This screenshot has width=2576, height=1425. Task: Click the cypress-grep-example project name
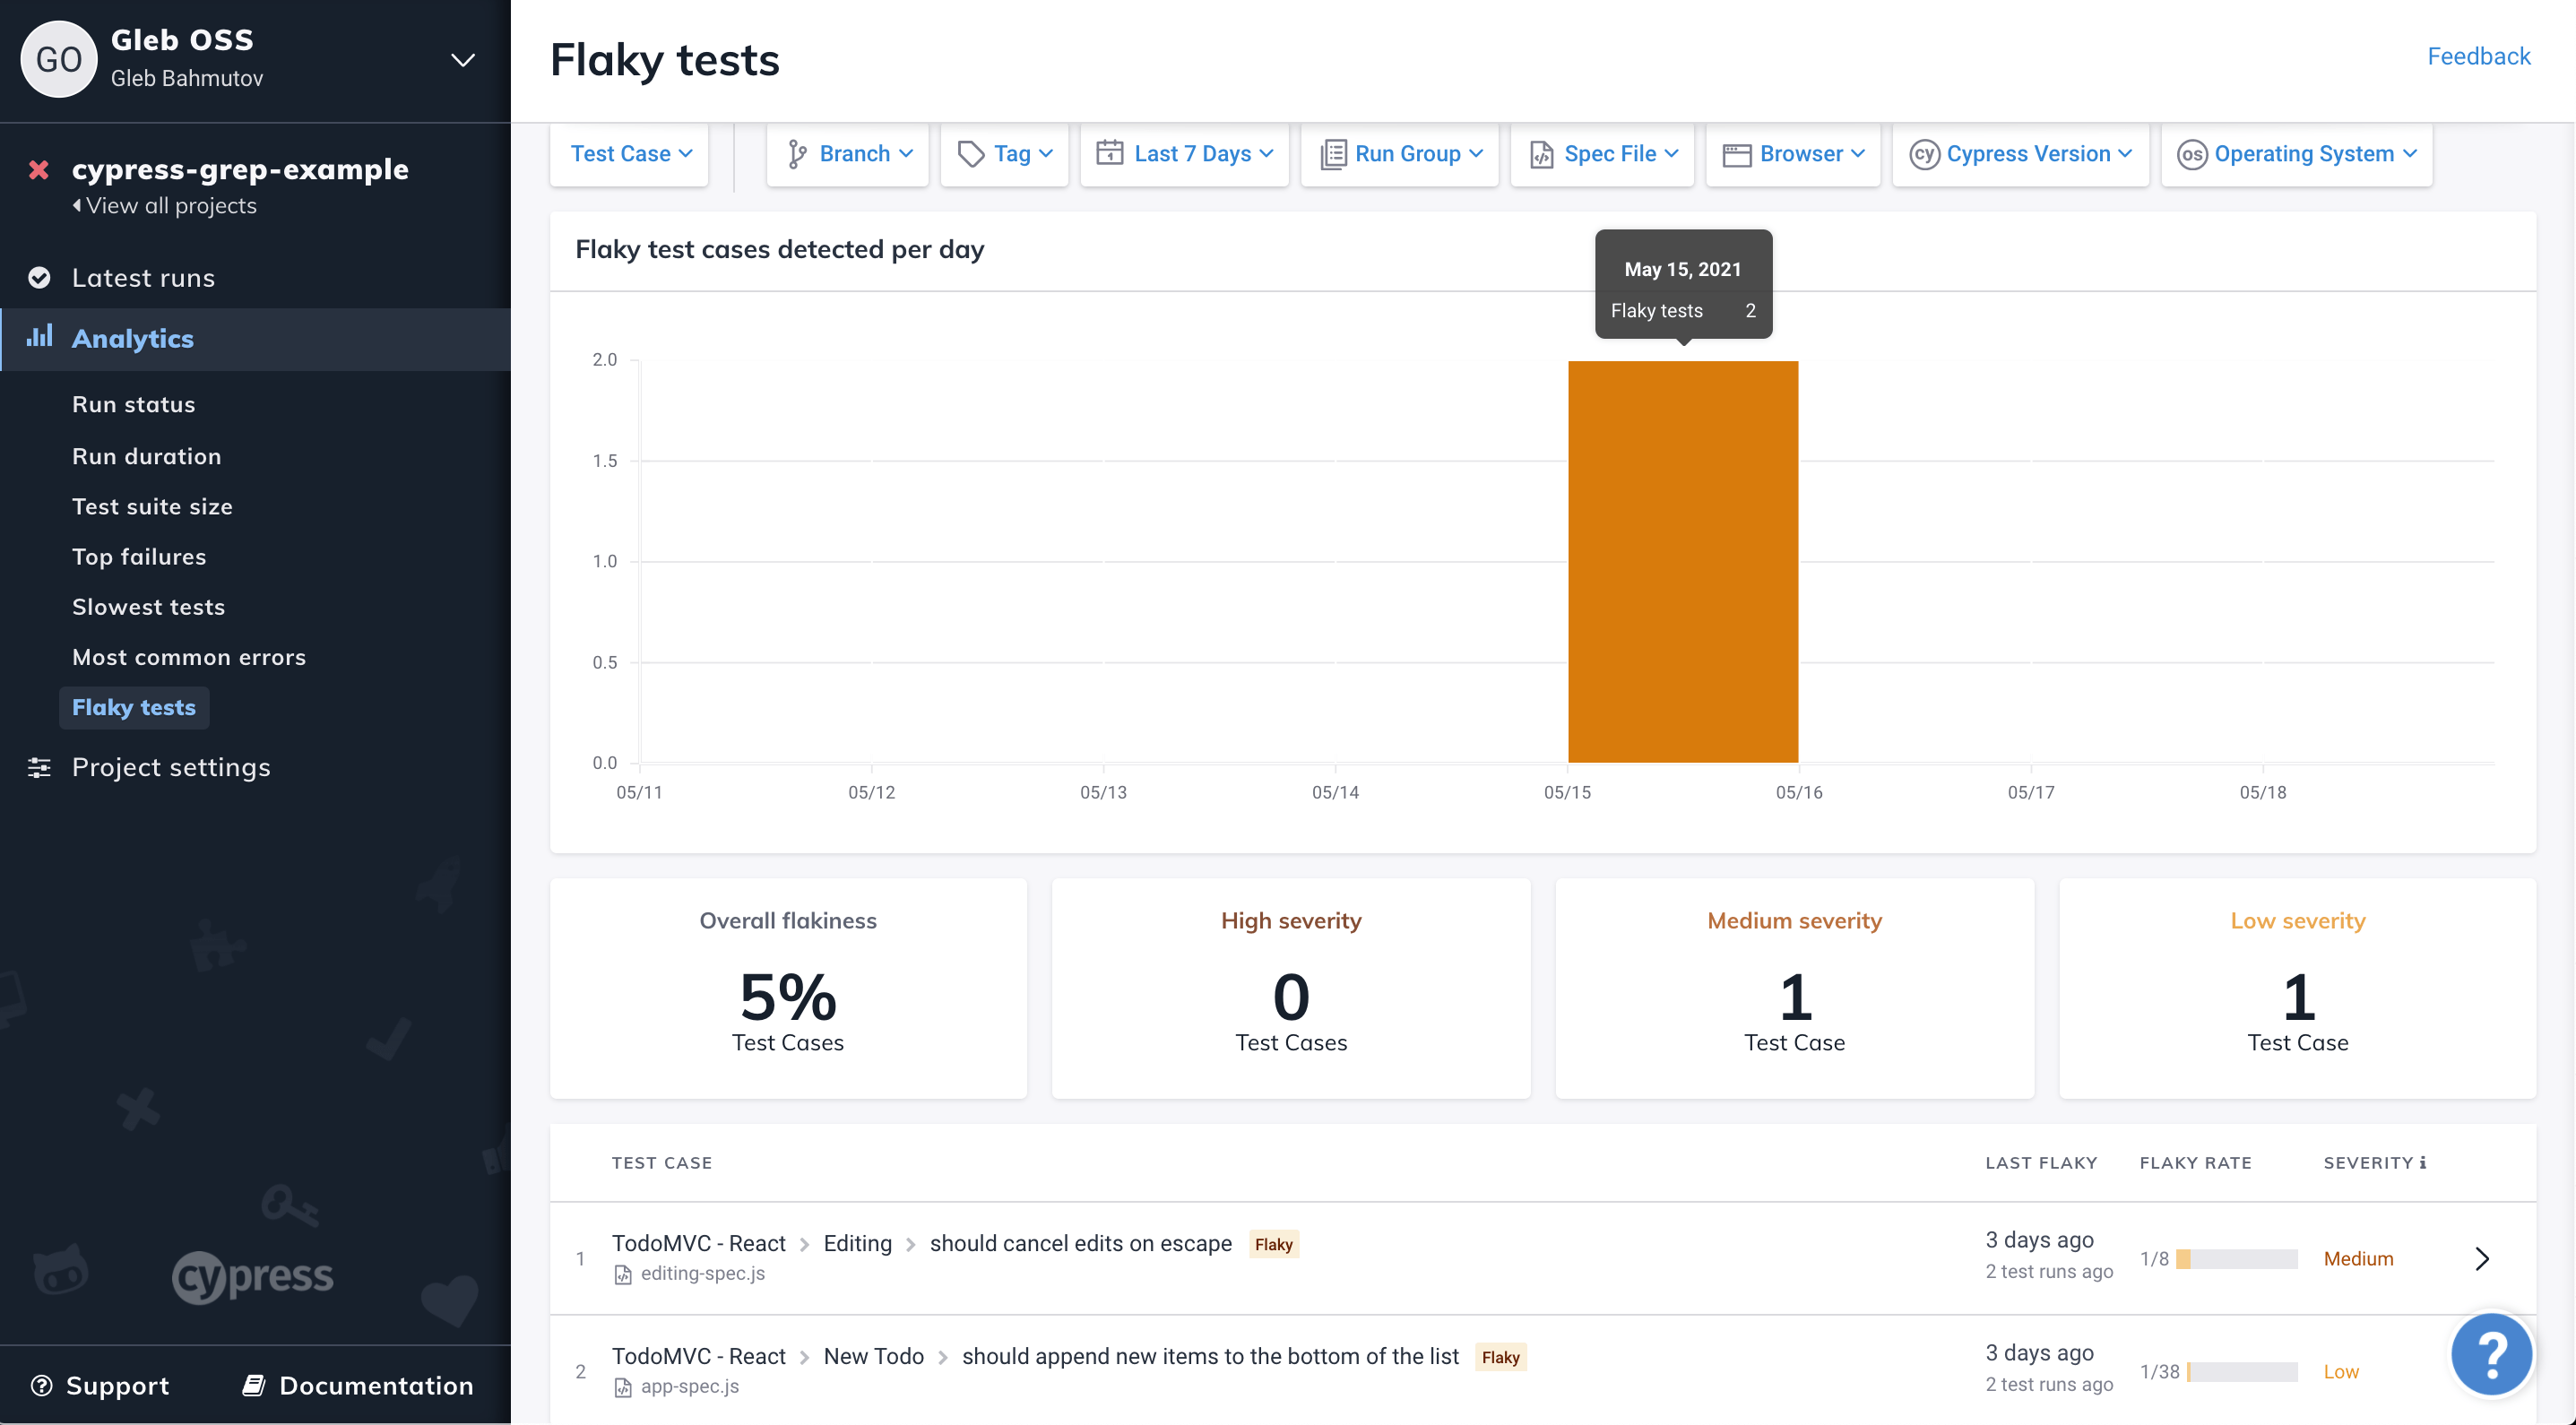[240, 170]
